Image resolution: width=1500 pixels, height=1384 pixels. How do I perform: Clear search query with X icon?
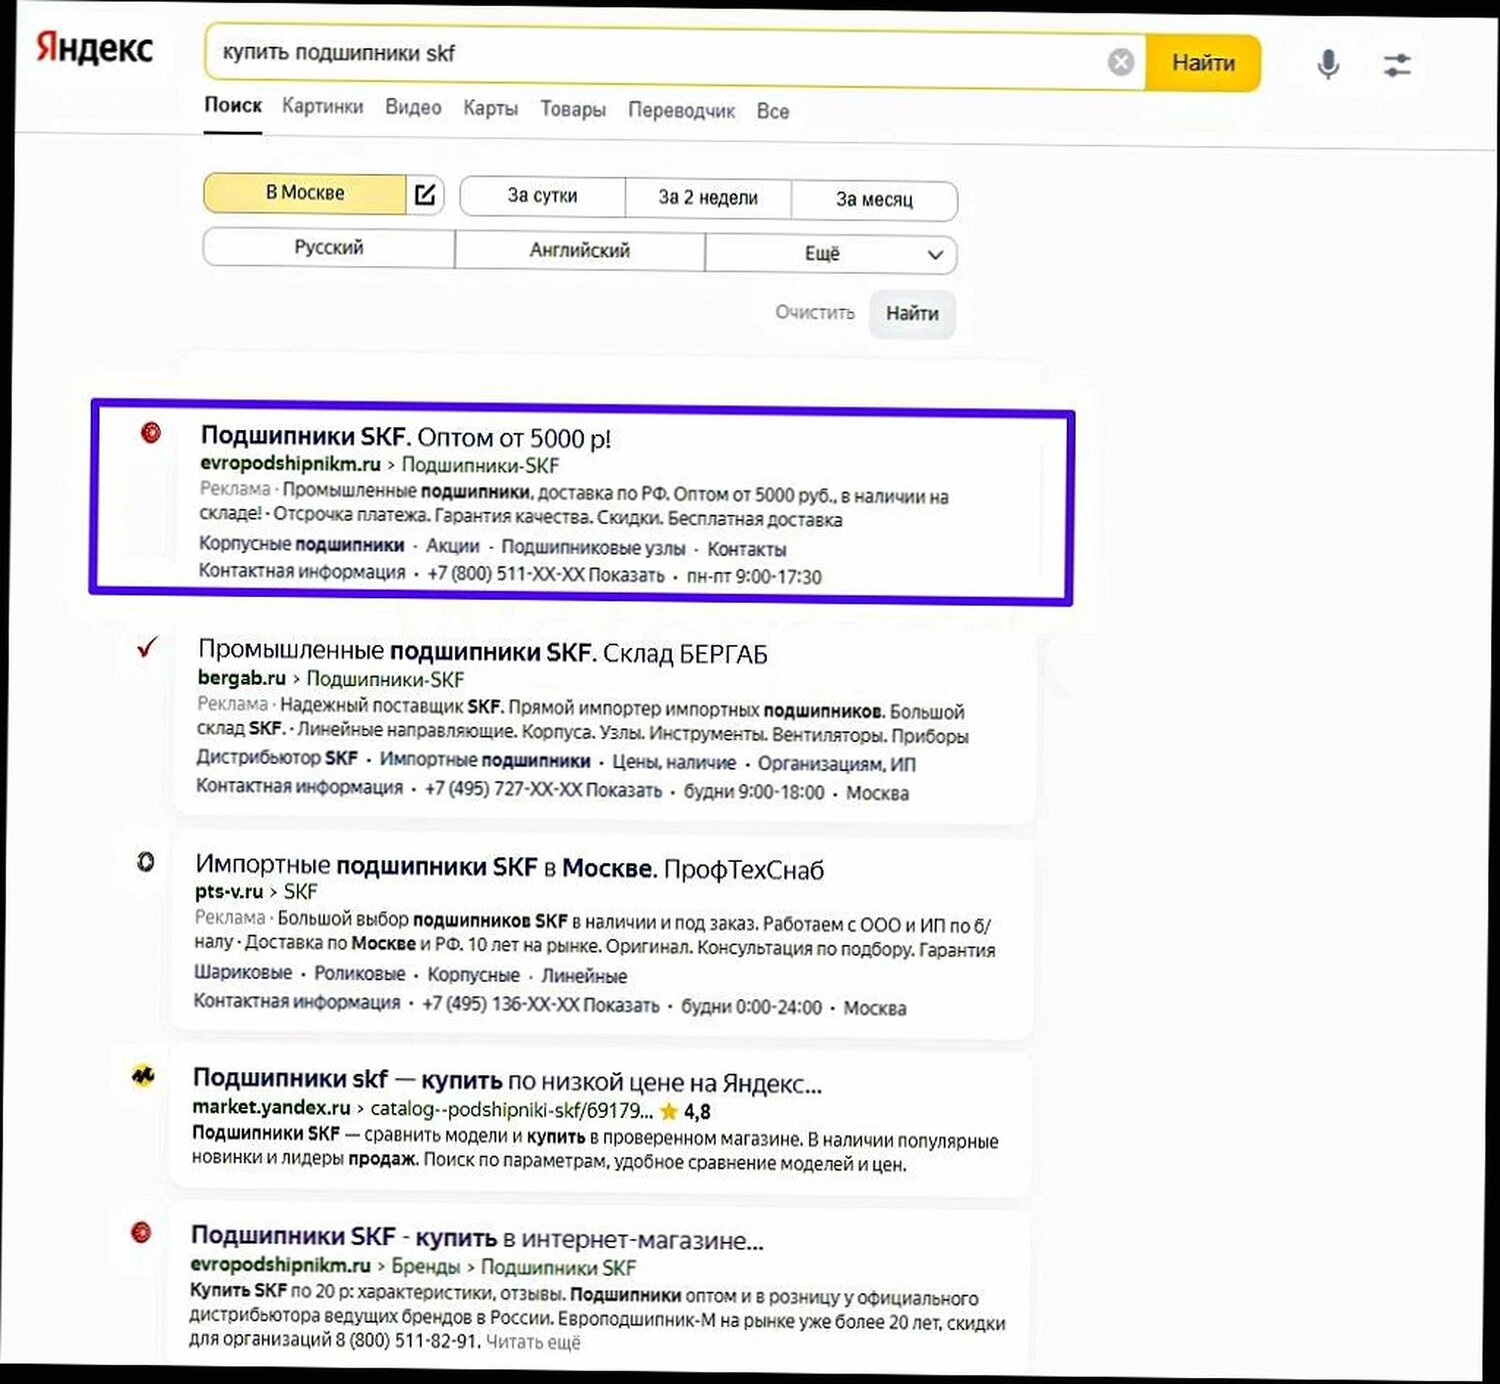pyautogui.click(x=1121, y=62)
